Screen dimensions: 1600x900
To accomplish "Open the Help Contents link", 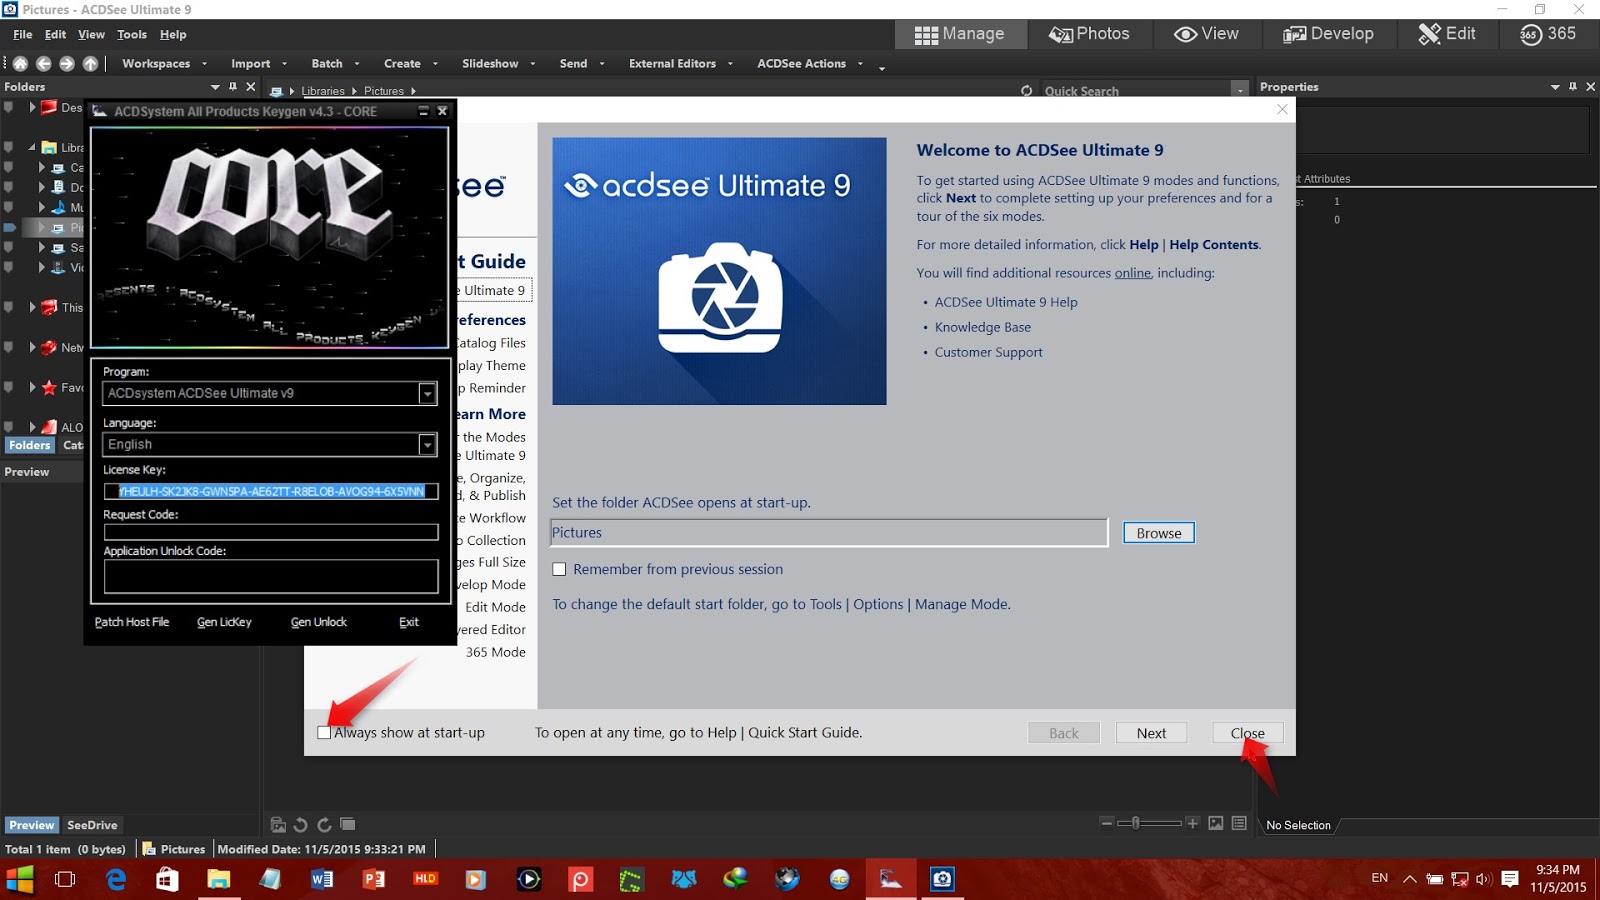I will tap(1214, 244).
